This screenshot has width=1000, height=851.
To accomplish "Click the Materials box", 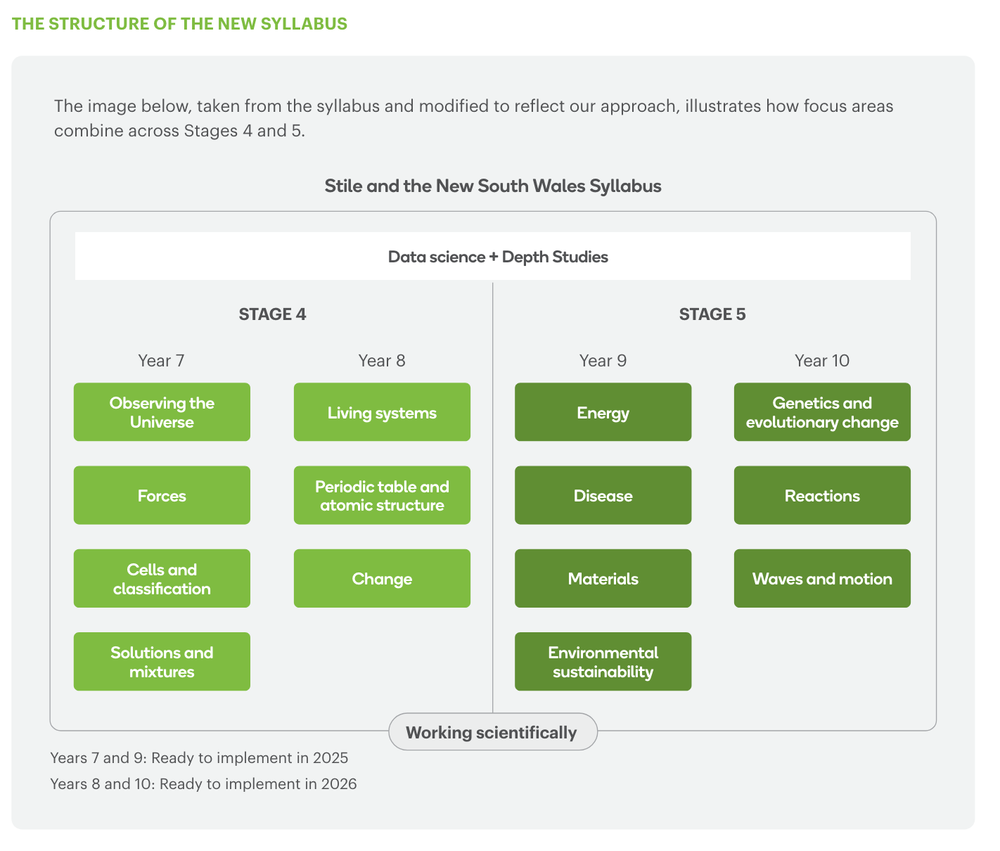I will pyautogui.click(x=603, y=578).
